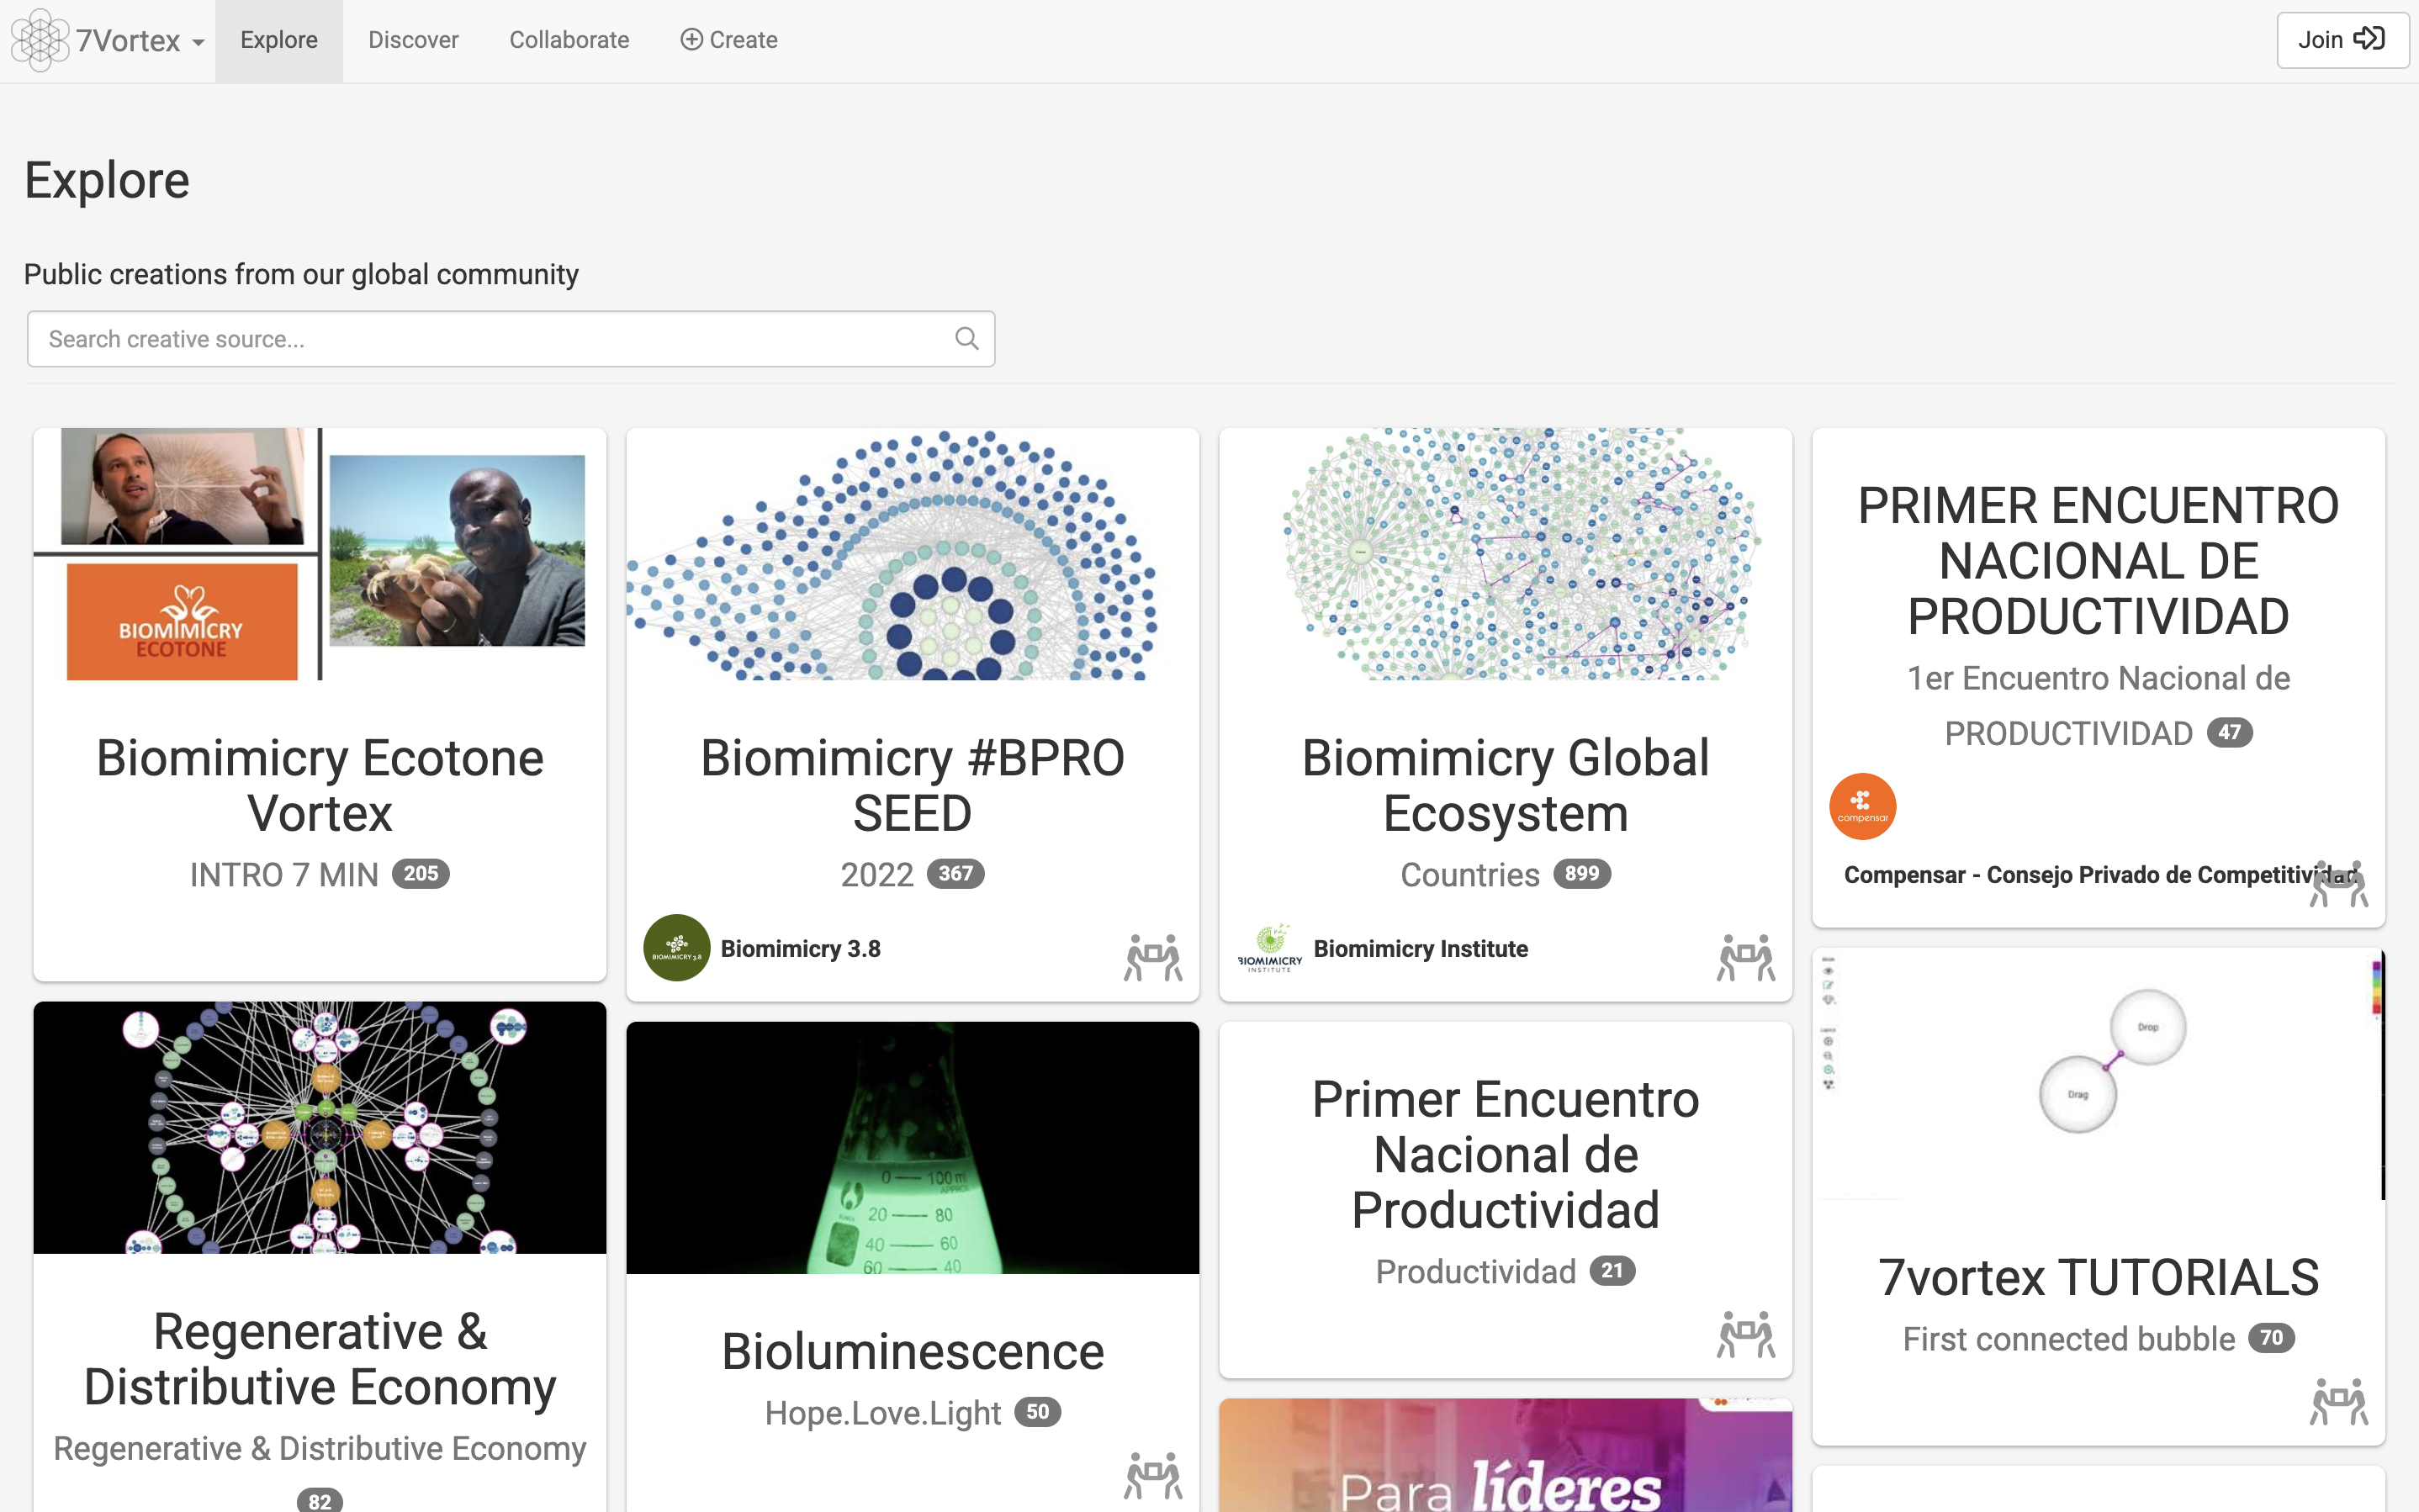Click collaboration icon on Biomimicry #BPRO SEED card
Screen dimensions: 2419x1512
pos(1153,957)
